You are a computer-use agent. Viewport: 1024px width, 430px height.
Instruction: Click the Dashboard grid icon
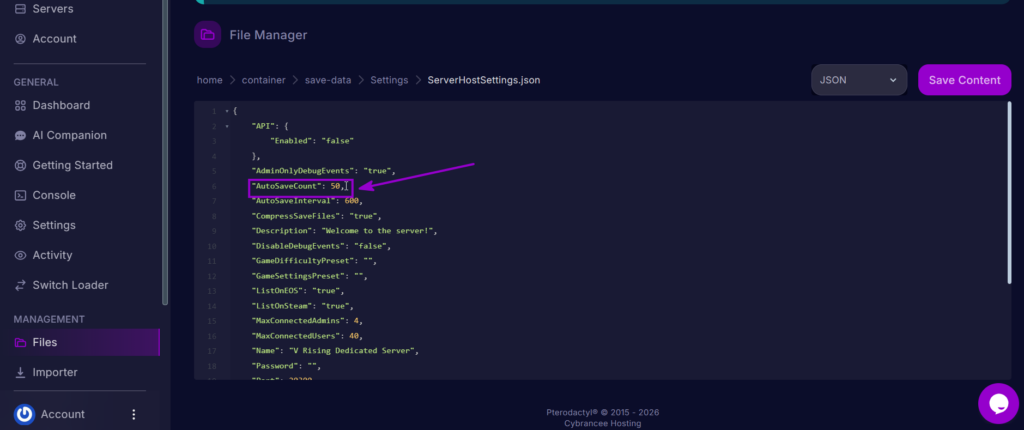point(20,106)
